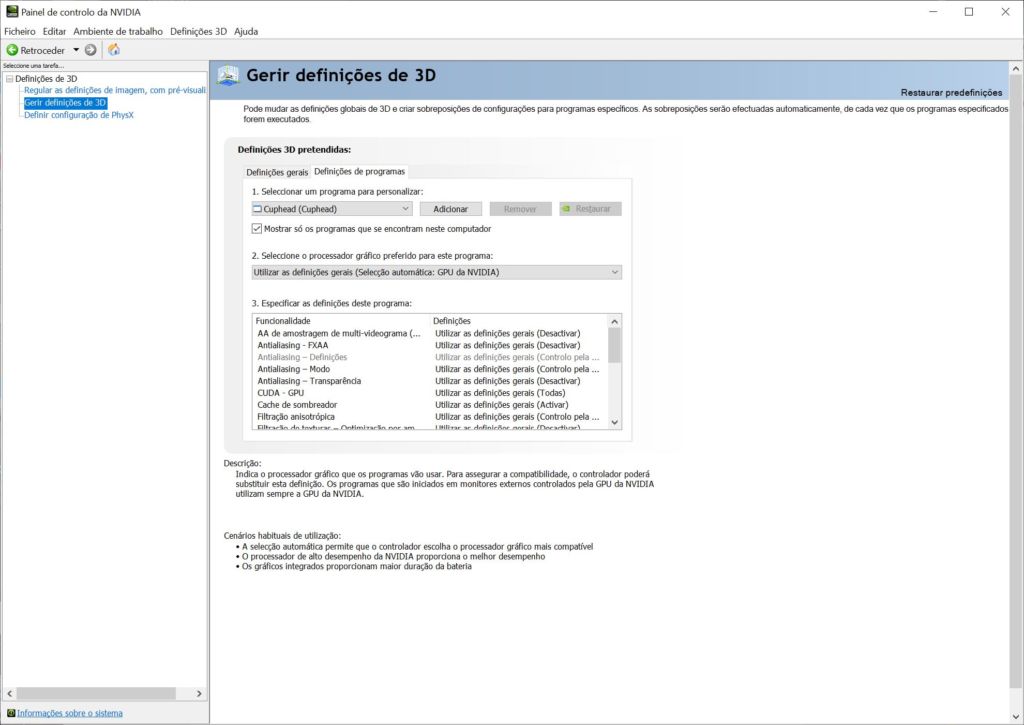Viewport: 1024px width, 725px height.
Task: Click the settings list scroll-down arrow
Action: click(615, 423)
